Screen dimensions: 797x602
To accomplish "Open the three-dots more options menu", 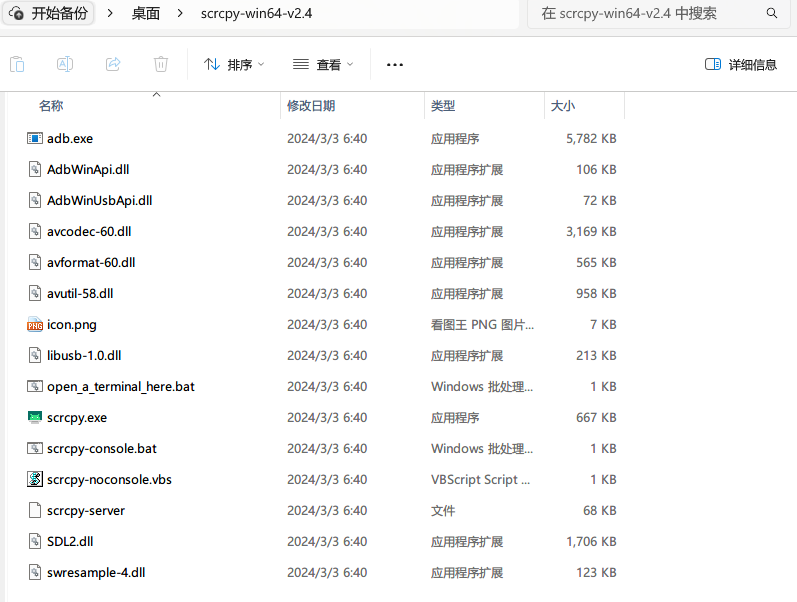I will pos(395,64).
